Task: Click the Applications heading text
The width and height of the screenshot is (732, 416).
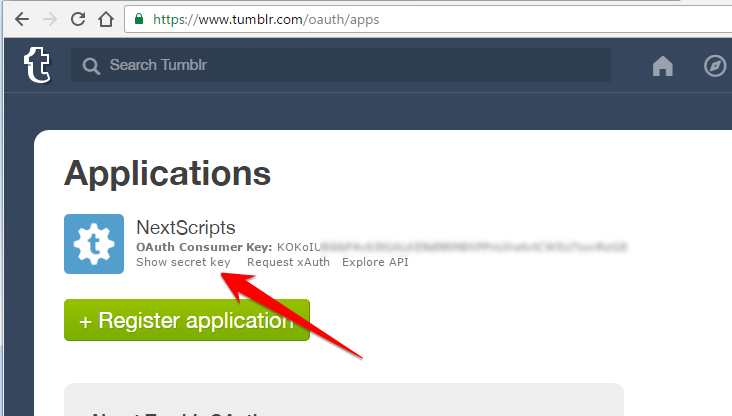Action: (167, 174)
